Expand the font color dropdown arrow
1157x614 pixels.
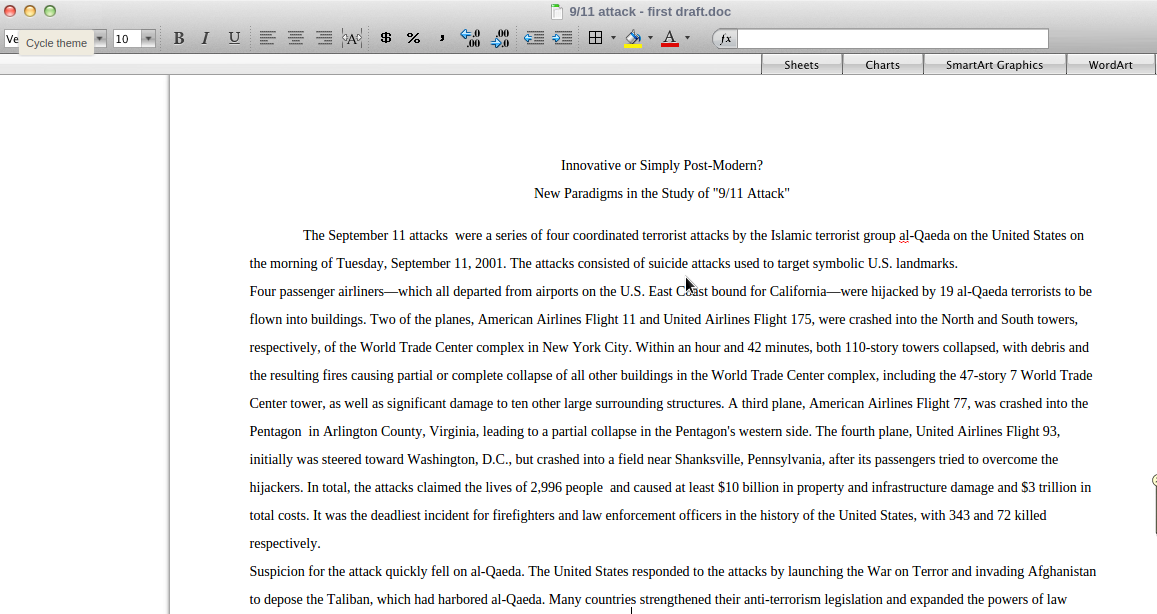coord(687,38)
